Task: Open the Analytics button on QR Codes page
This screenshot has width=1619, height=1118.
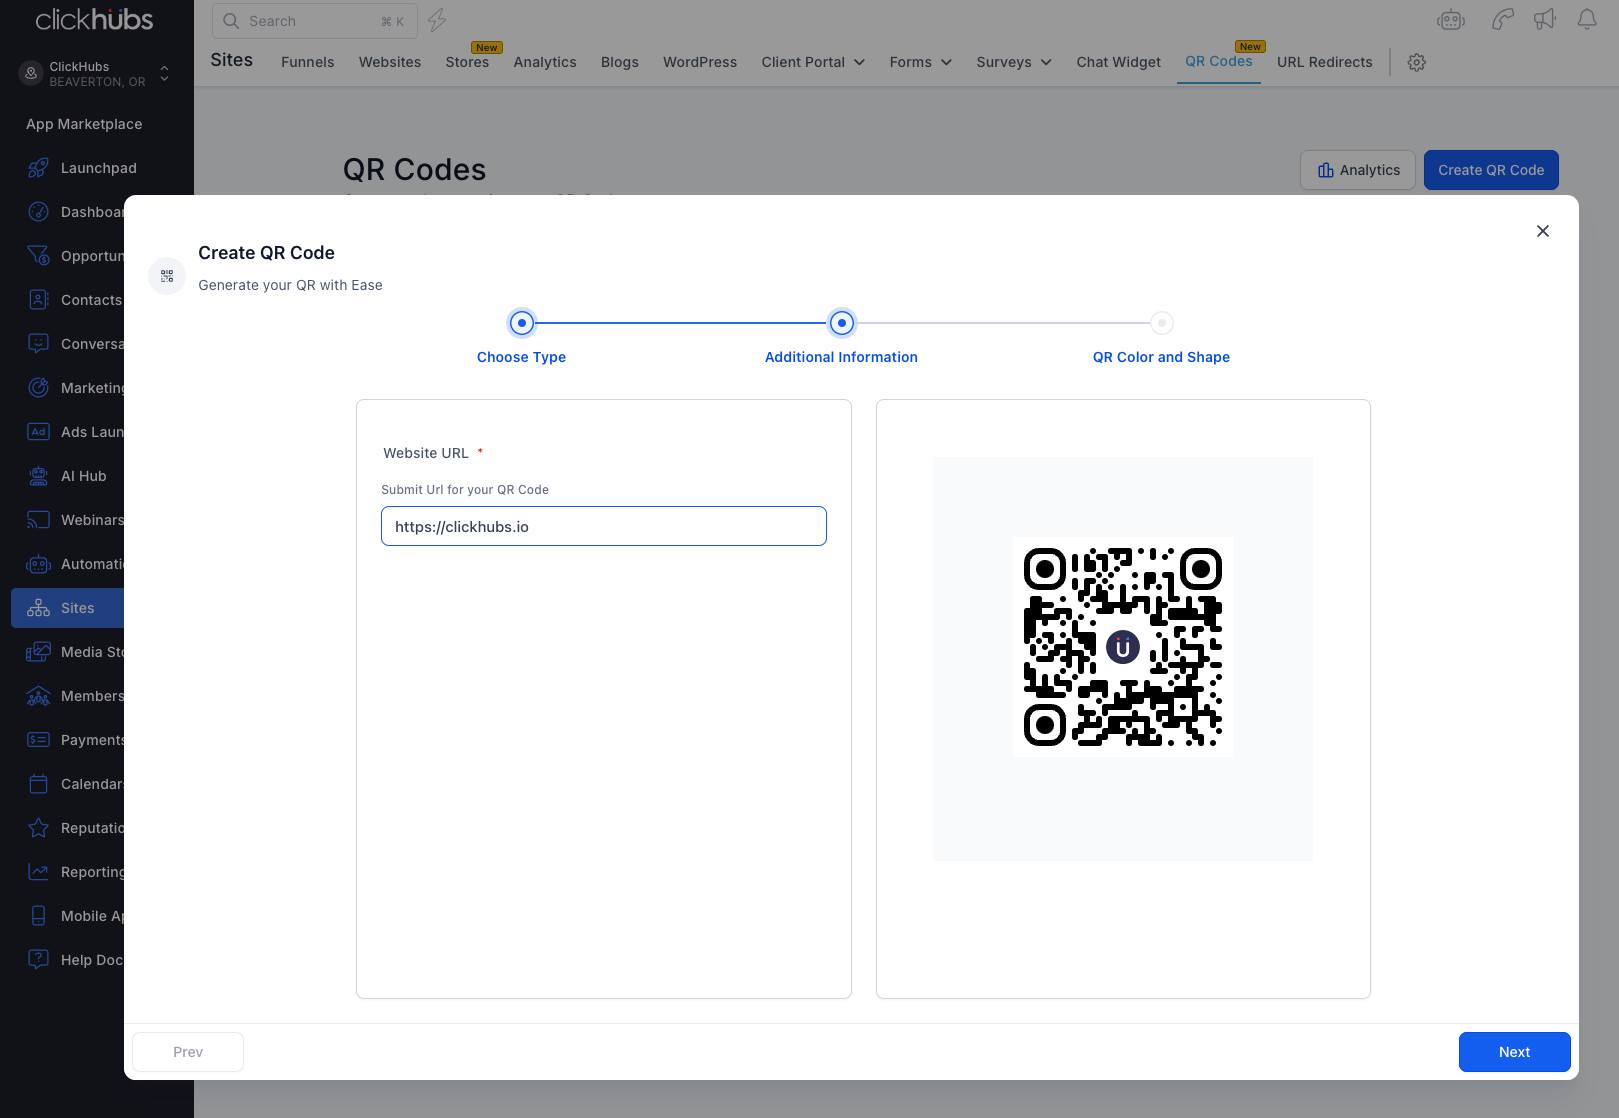Action: (x=1358, y=170)
